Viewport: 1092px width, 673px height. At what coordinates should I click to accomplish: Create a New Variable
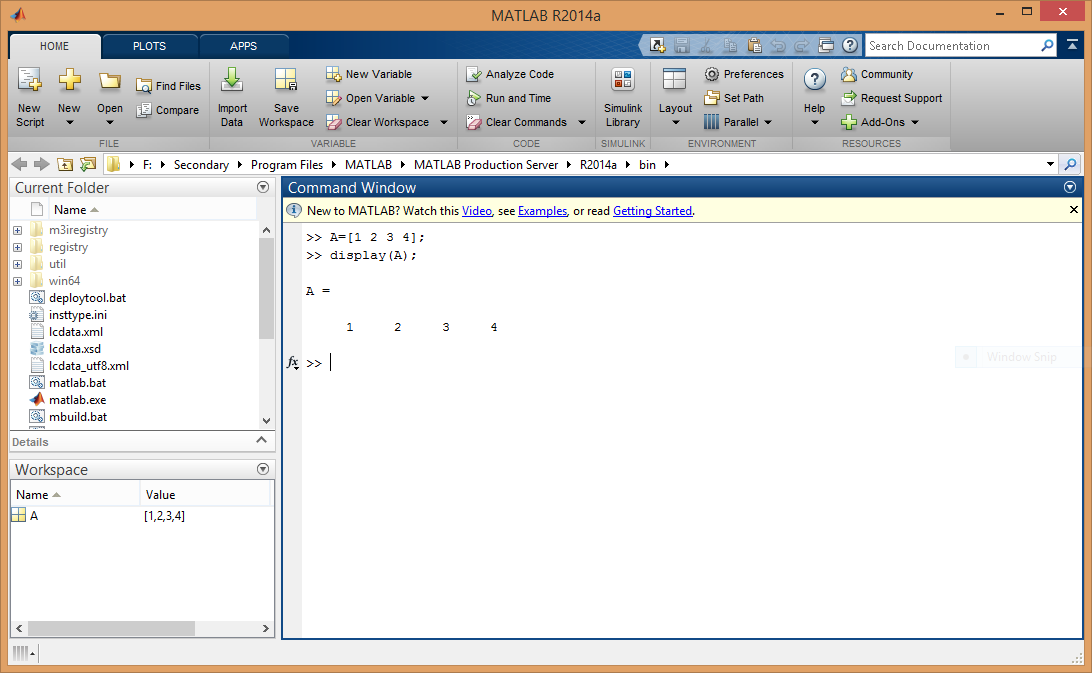click(369, 74)
